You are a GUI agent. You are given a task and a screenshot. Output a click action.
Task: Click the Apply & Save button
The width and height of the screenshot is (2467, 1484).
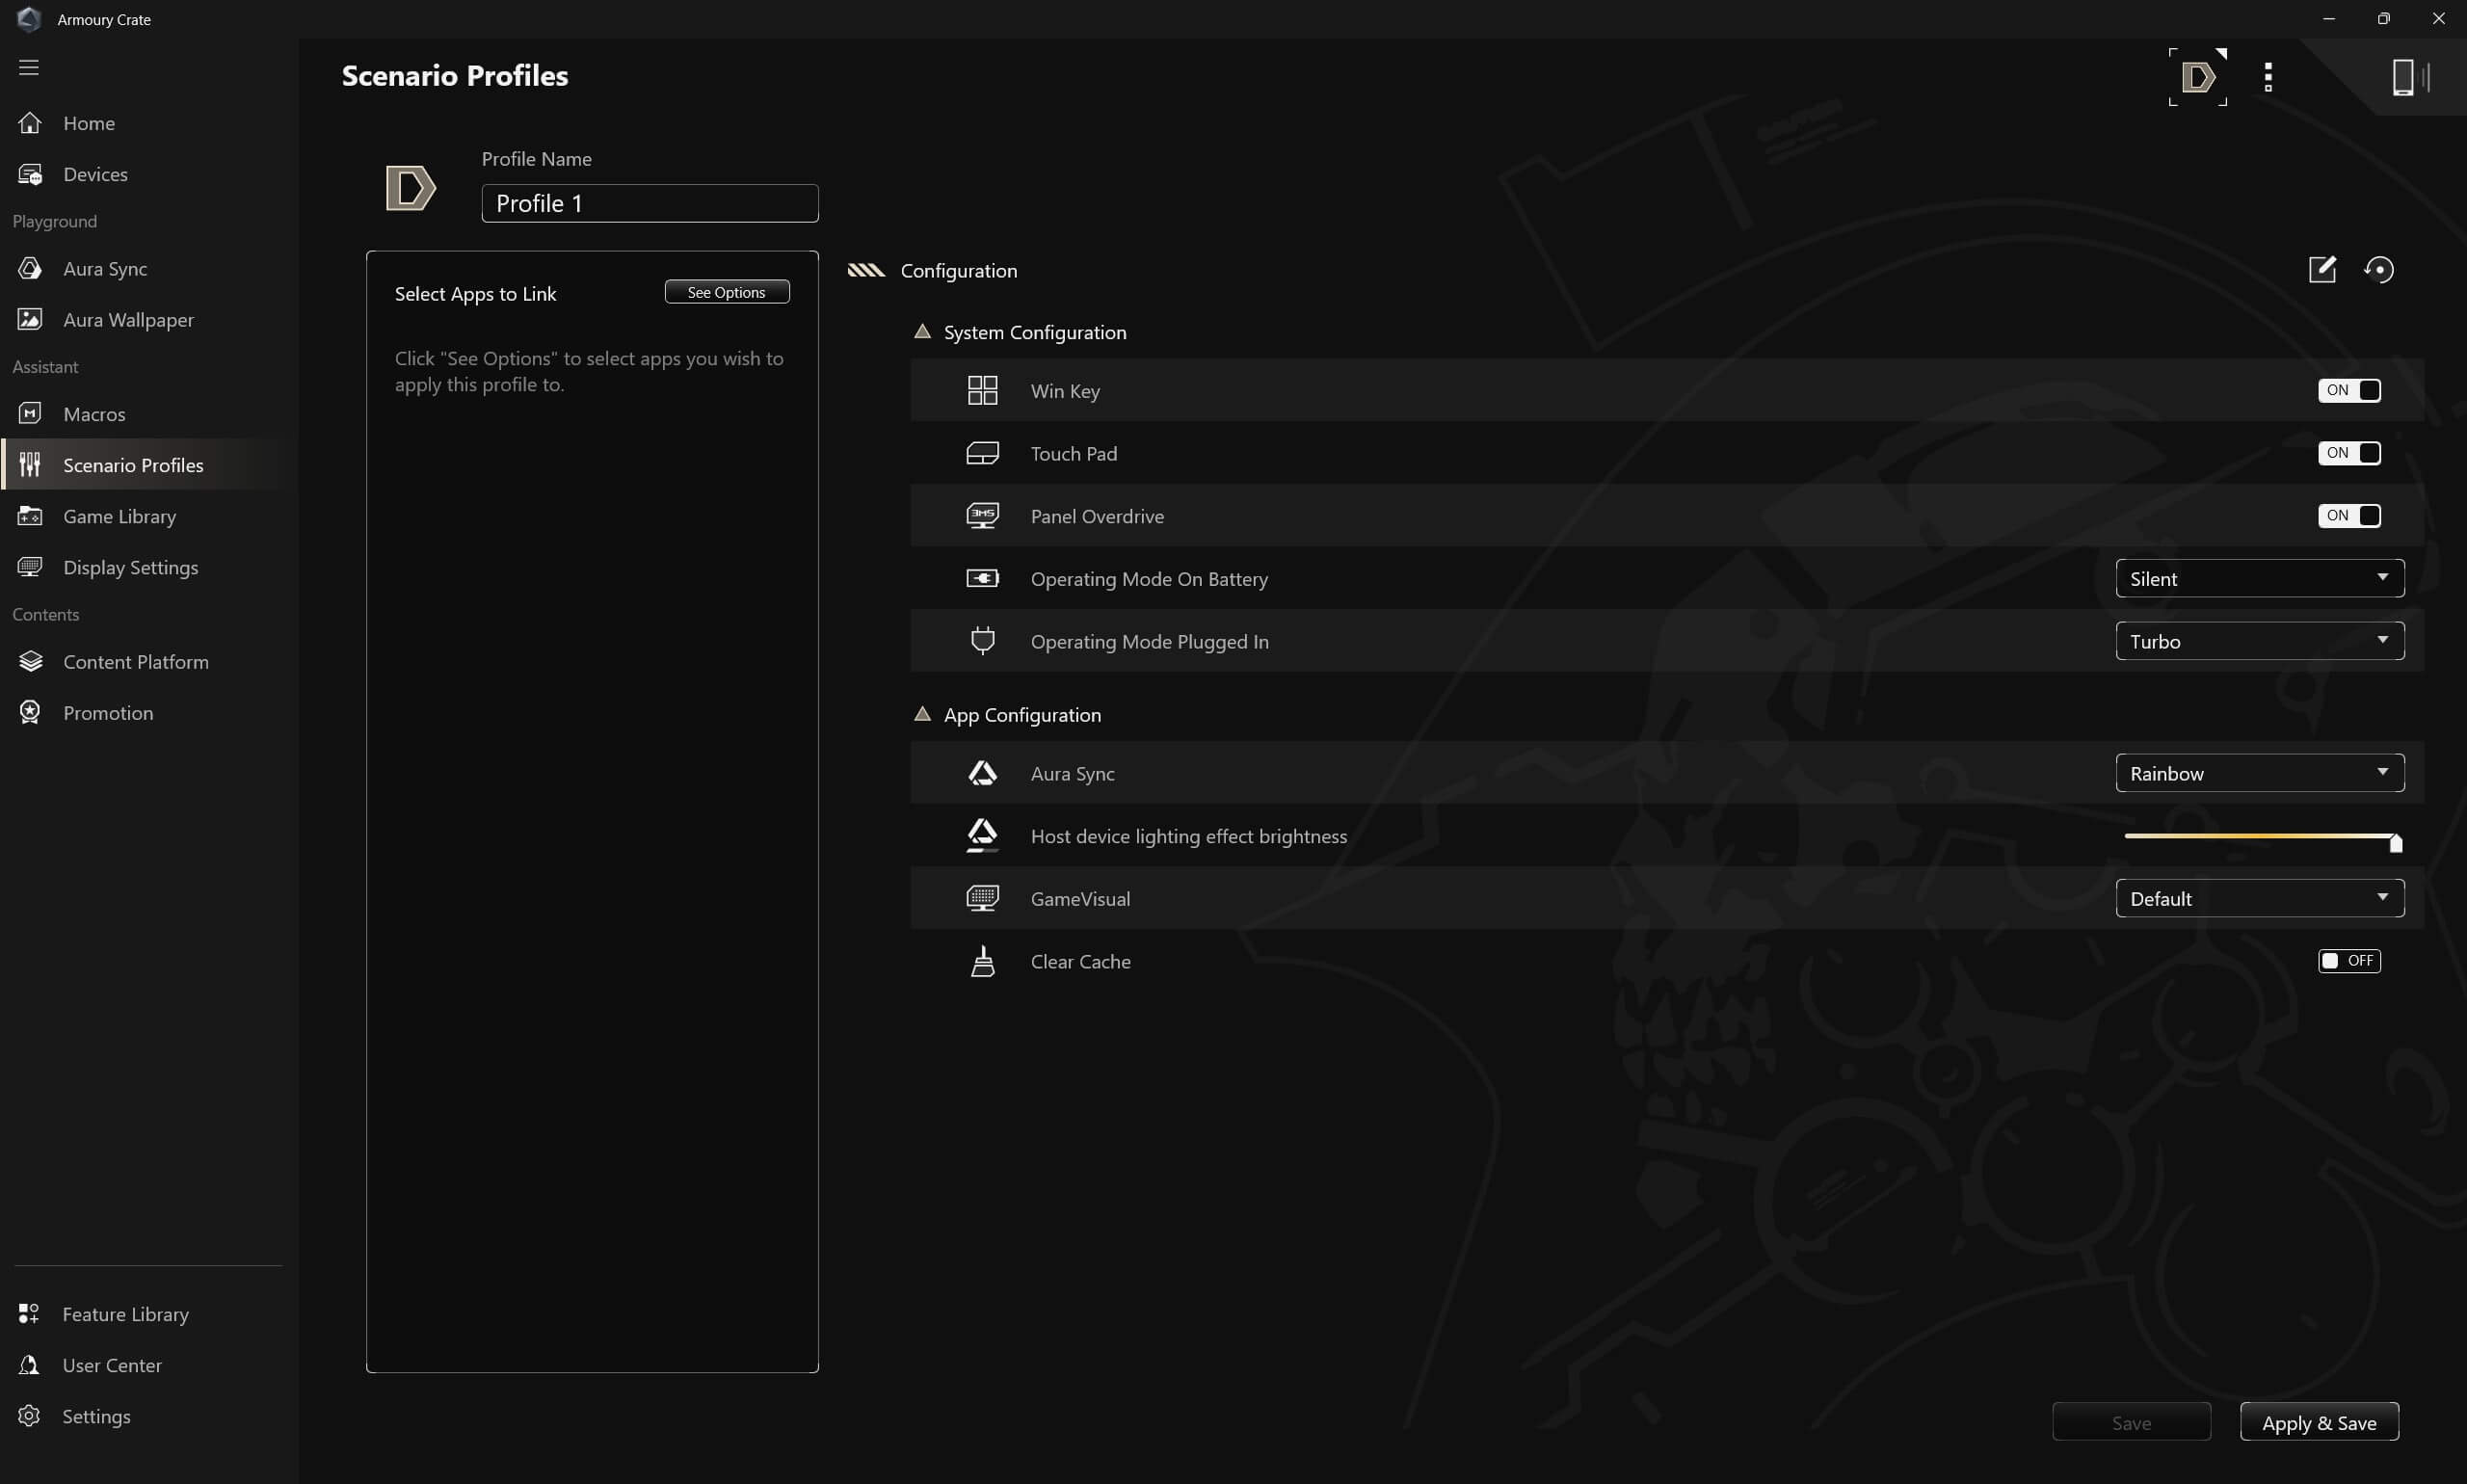tap(2318, 1422)
